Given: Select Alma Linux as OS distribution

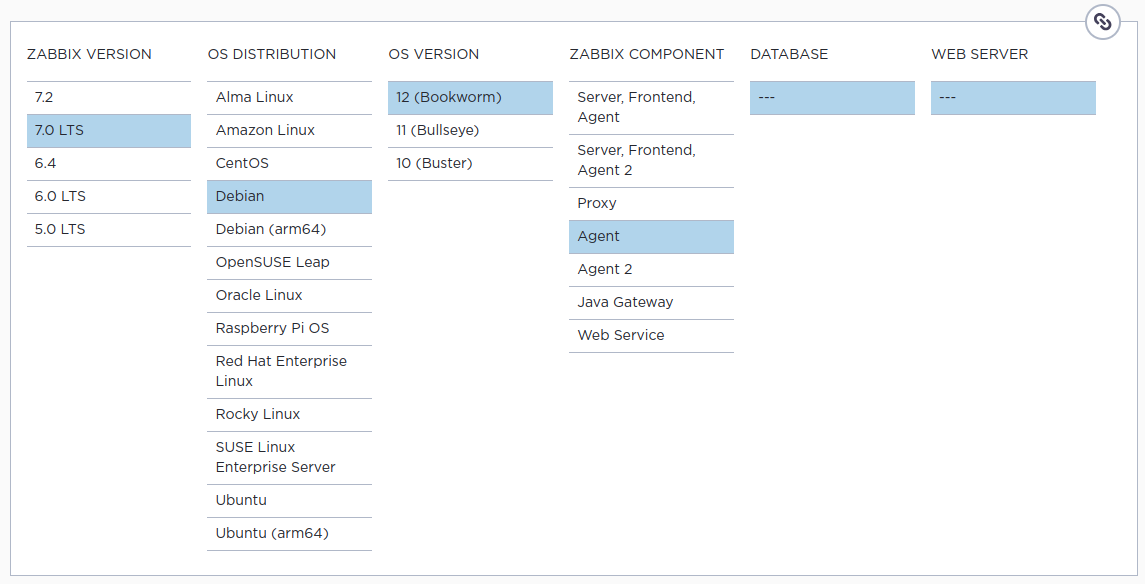Looking at the screenshot, I should pyautogui.click(x=289, y=97).
